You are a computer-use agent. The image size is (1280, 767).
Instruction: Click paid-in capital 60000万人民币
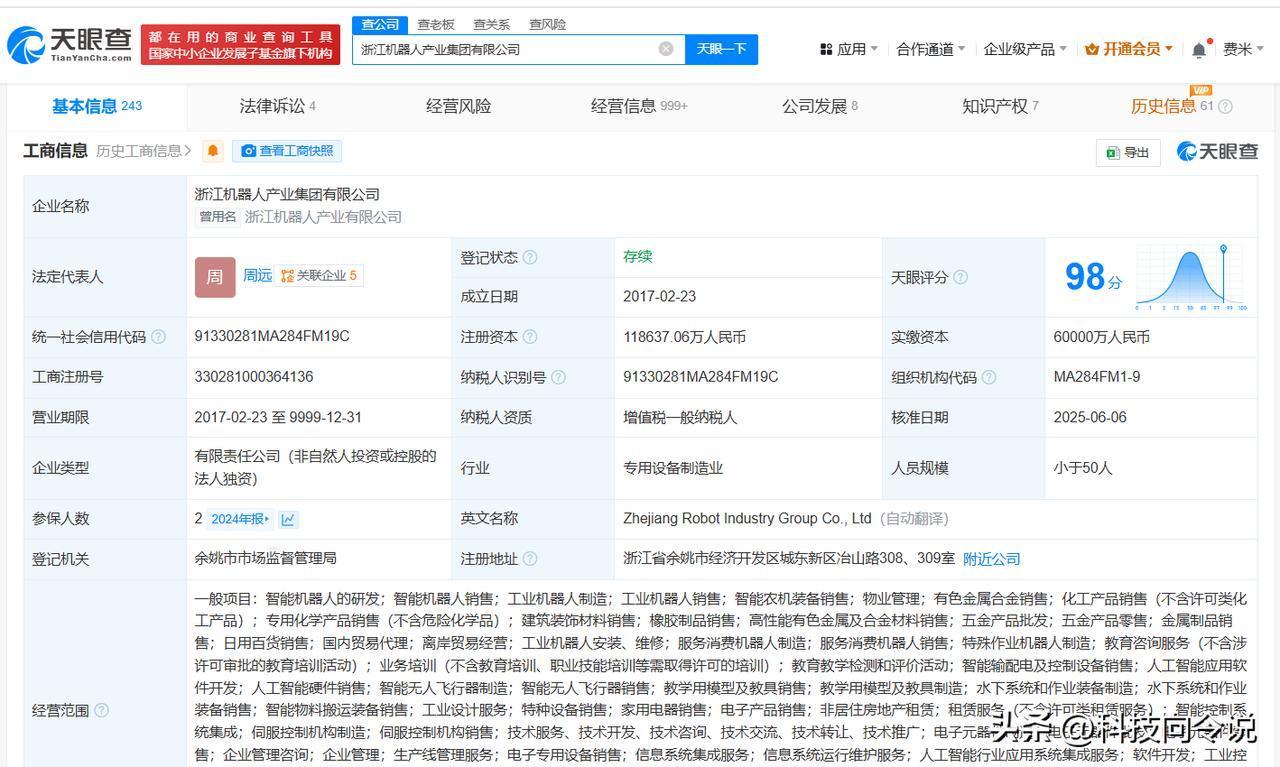pos(1102,337)
